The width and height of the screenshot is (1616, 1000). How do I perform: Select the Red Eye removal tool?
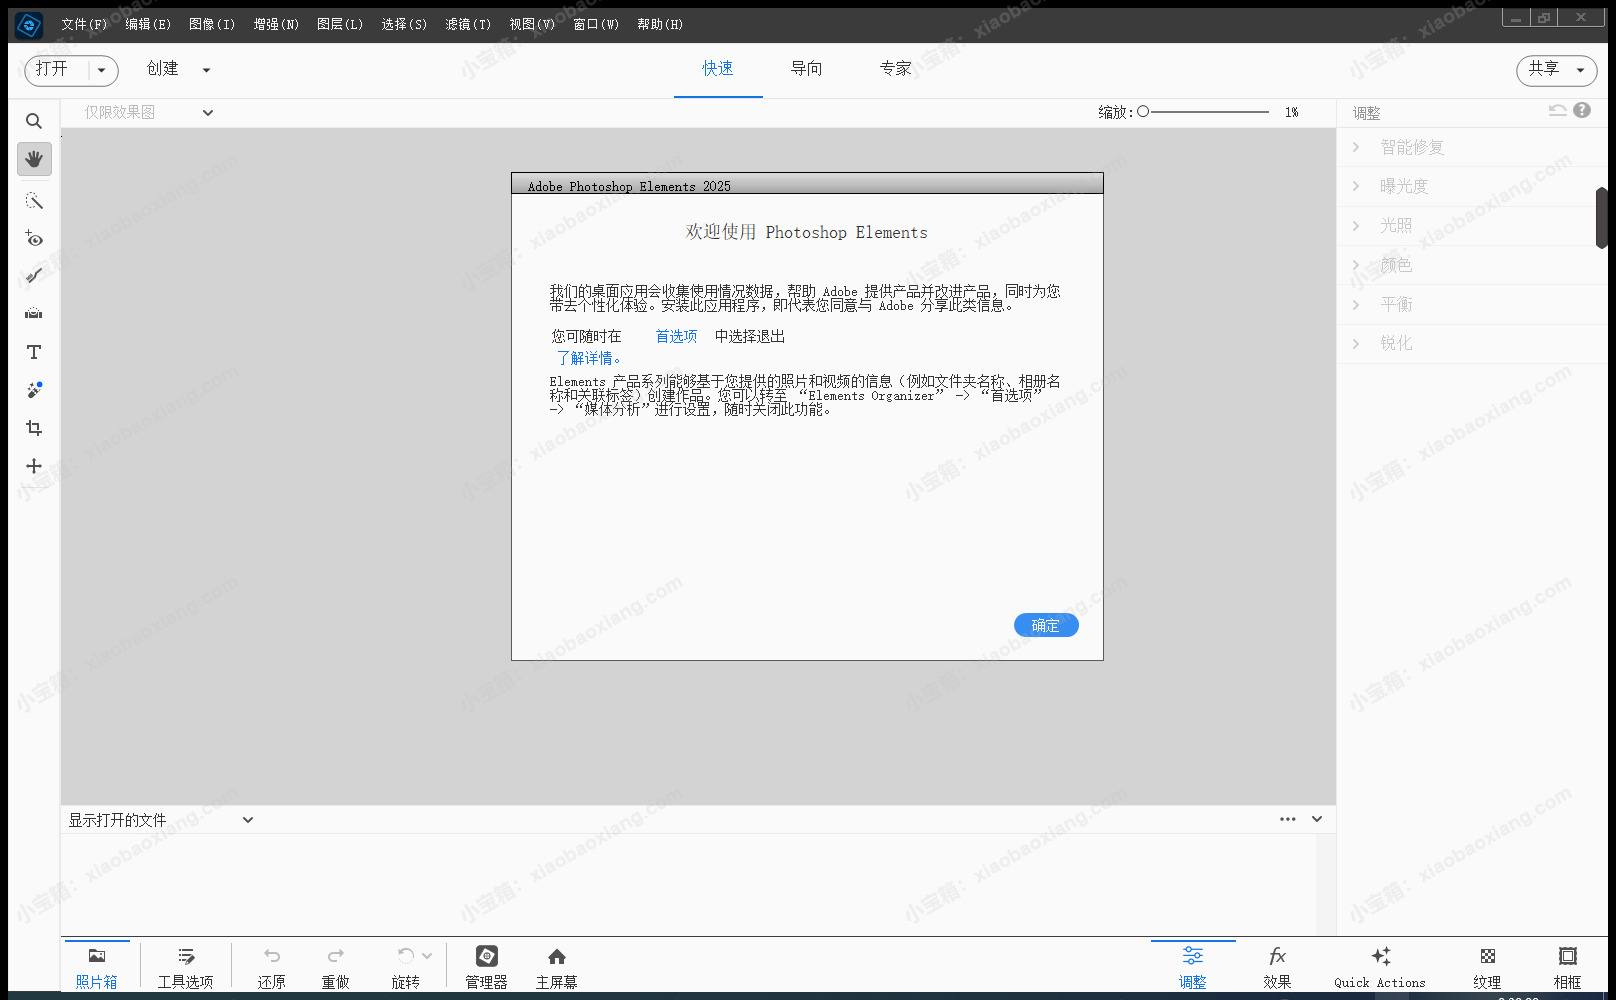coord(34,239)
